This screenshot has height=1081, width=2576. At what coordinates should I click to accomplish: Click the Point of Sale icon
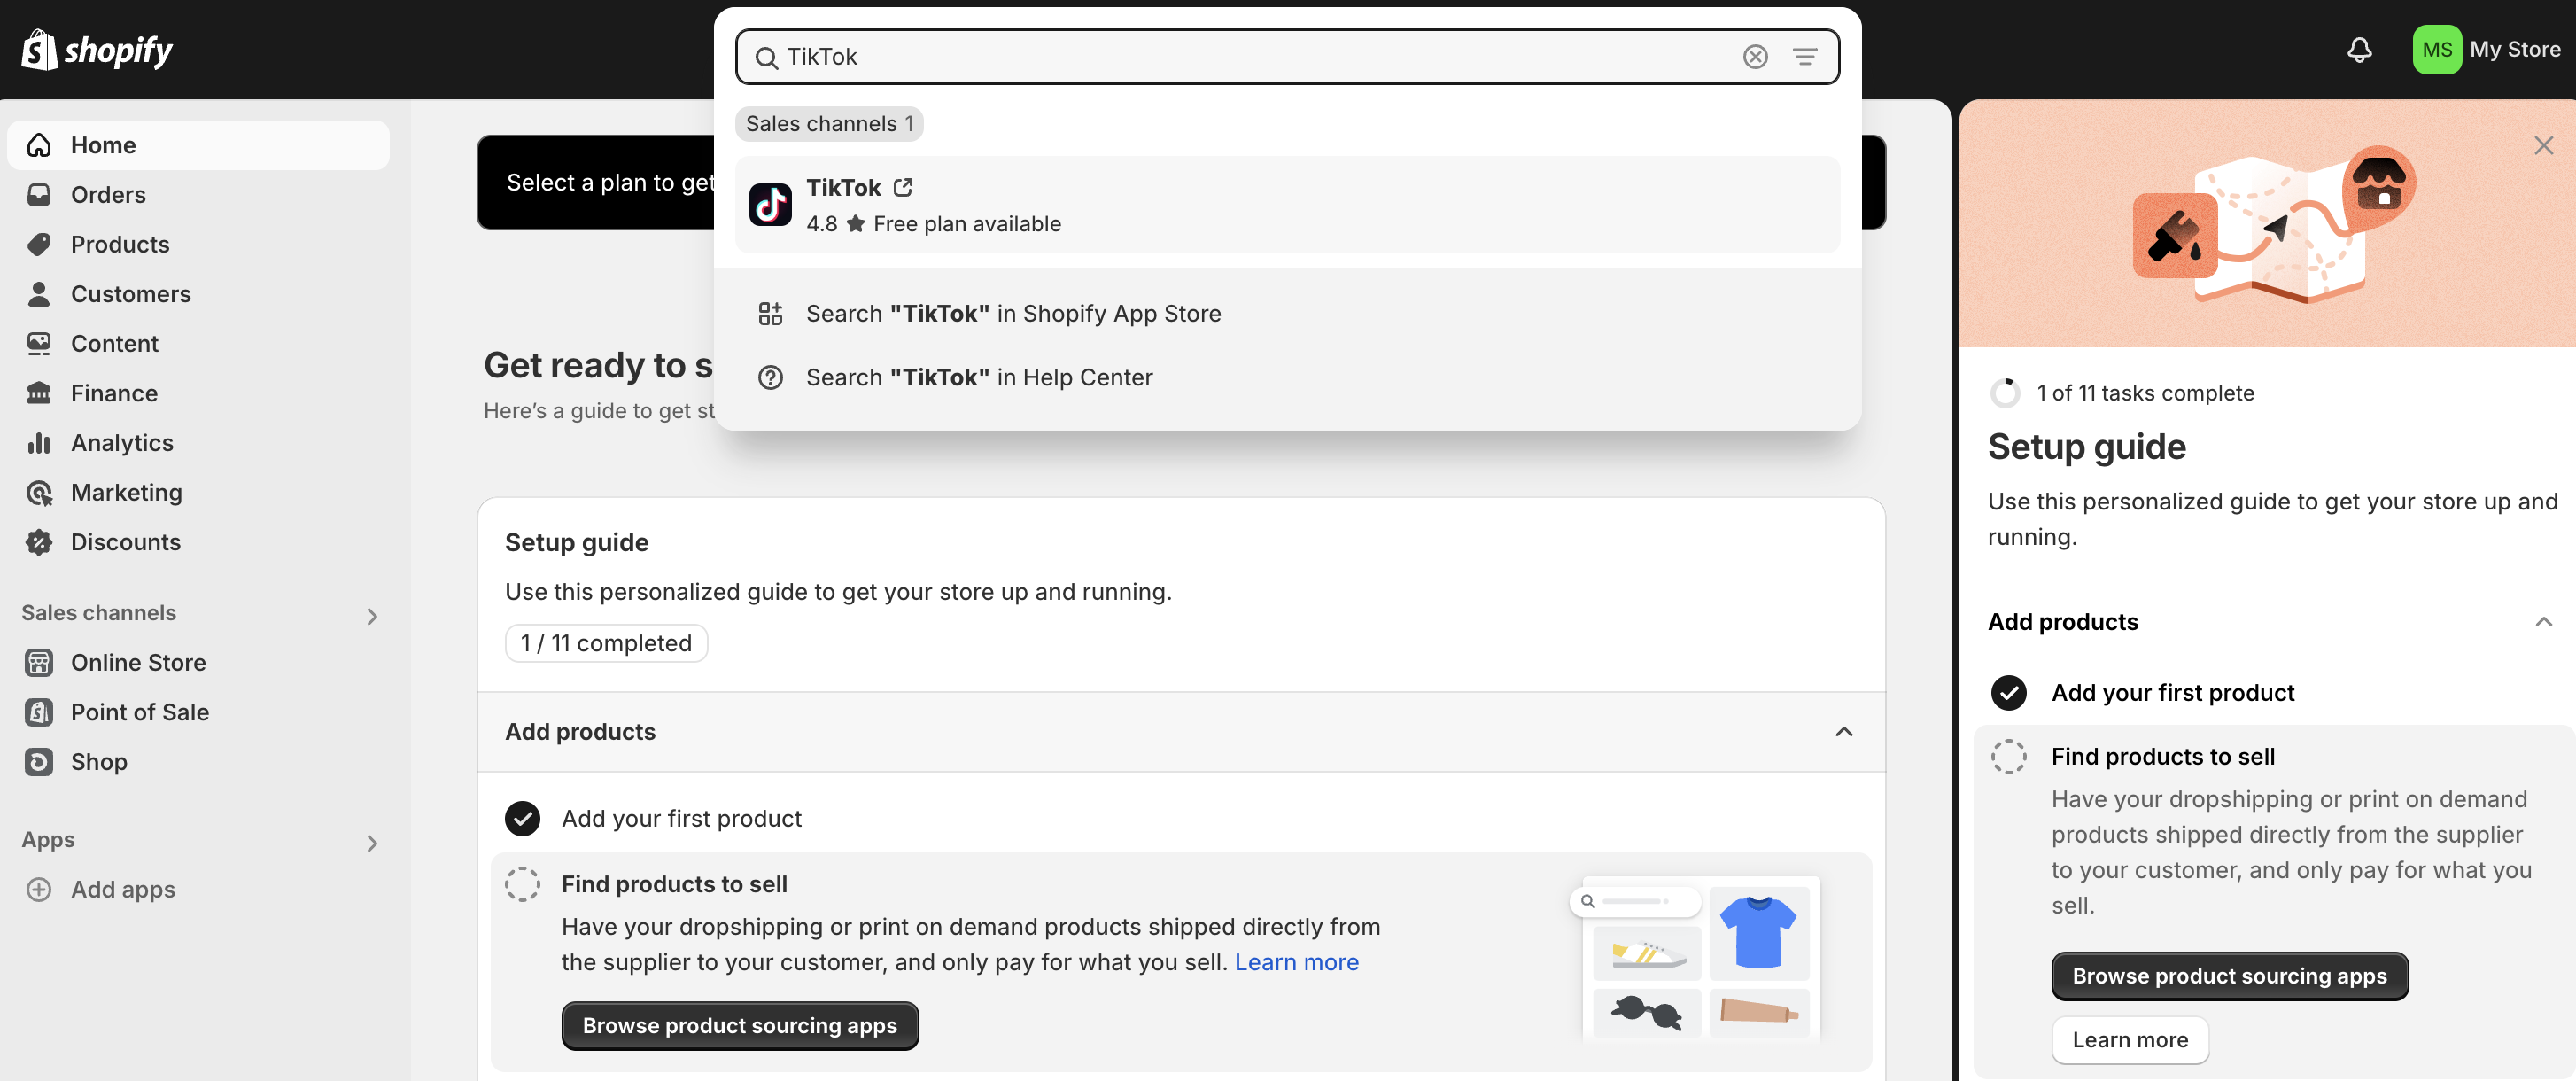39,712
